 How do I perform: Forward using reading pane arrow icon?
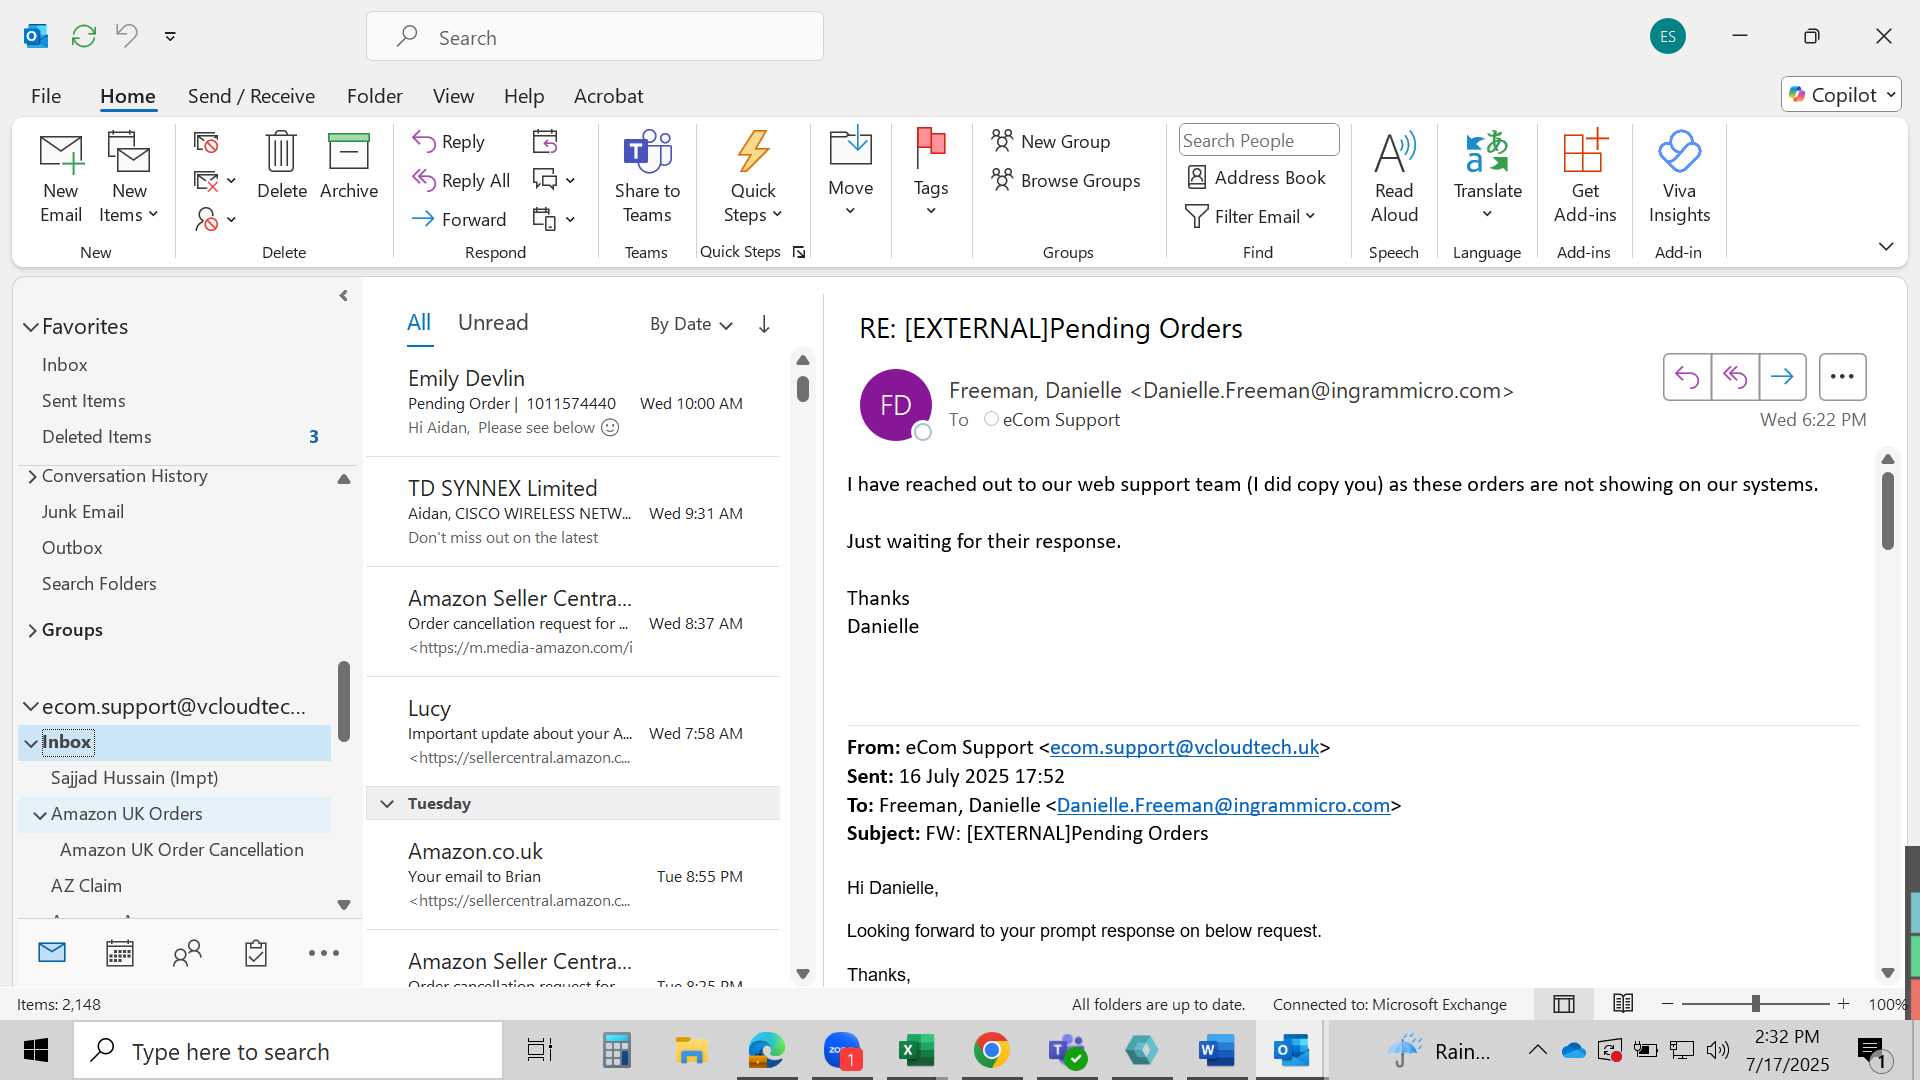[x=1782, y=377]
